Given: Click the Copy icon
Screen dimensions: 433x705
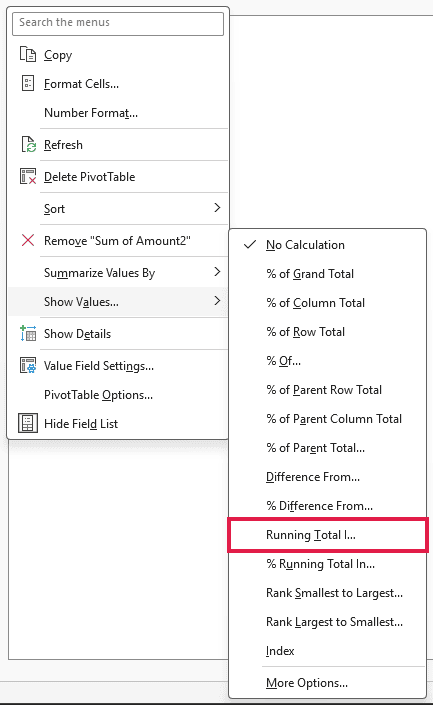Looking at the screenshot, I should (28, 54).
